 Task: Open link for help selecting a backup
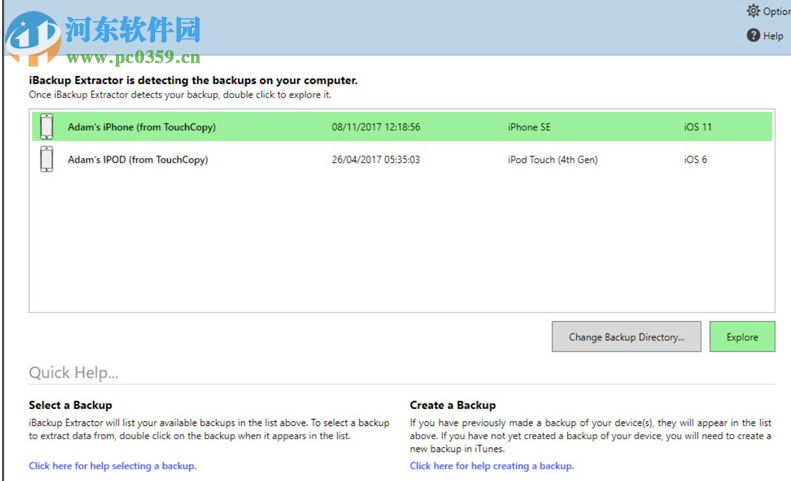click(112, 466)
